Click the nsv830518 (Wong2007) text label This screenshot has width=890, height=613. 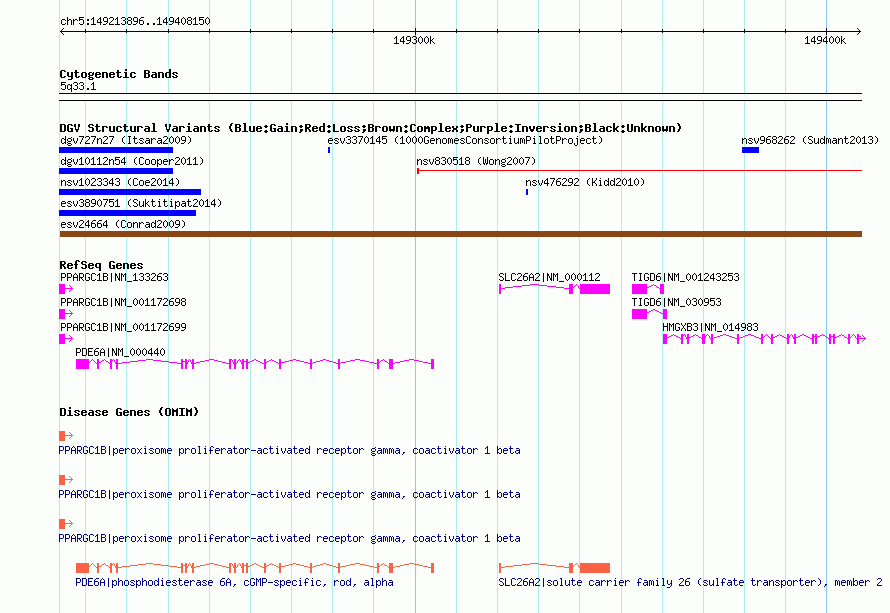[476, 161]
